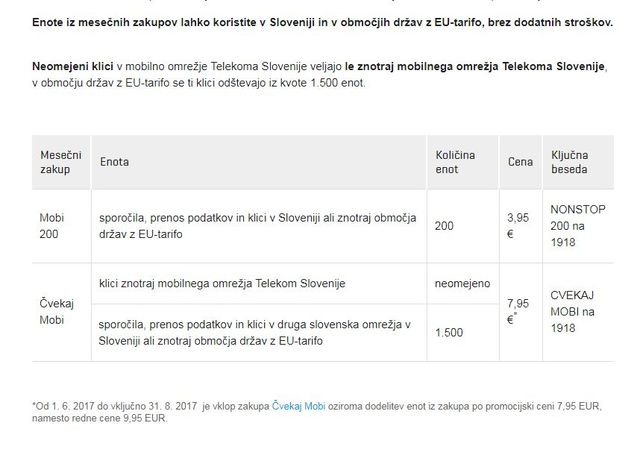Click the Mesečni zakup column header
640x467 pixels.
tap(61, 162)
